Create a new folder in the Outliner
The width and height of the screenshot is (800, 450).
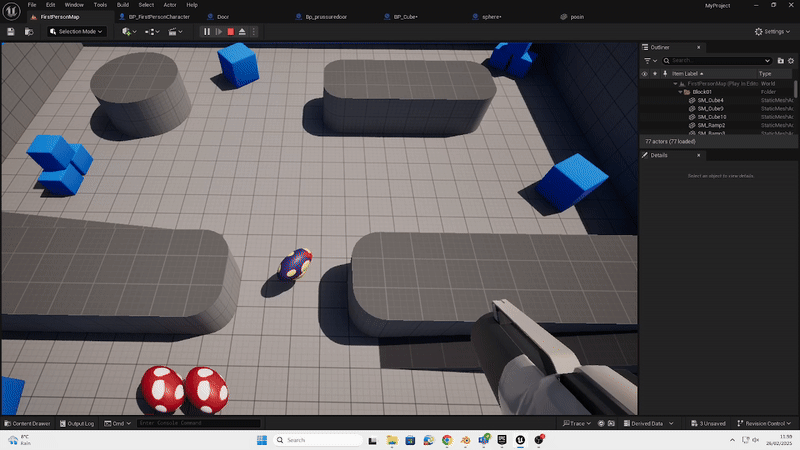pos(781,61)
